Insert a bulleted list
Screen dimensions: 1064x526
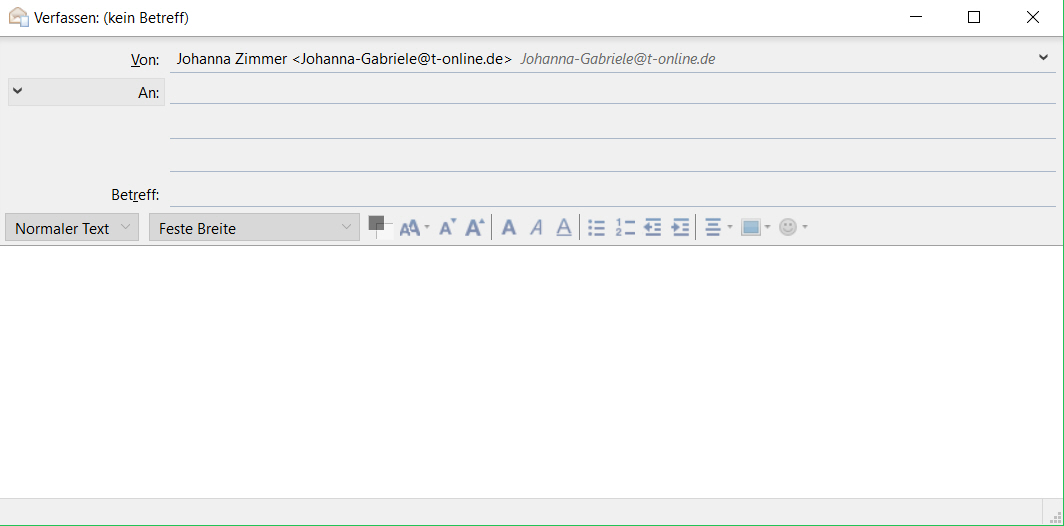[x=596, y=227]
